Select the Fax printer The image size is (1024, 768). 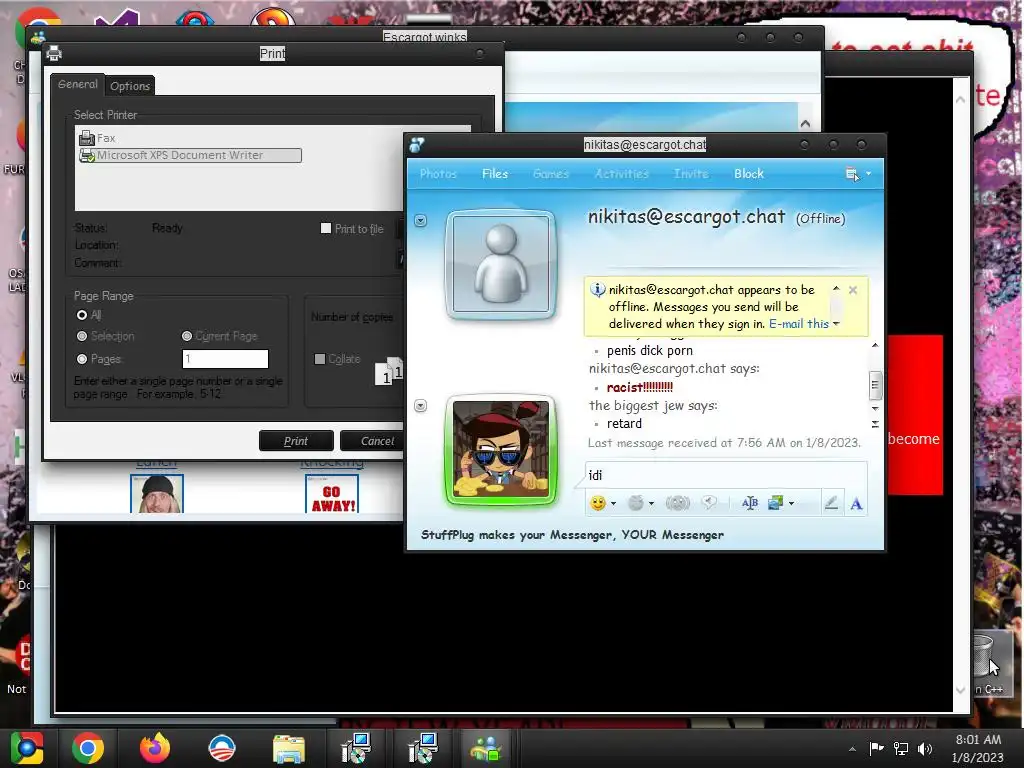[97, 138]
